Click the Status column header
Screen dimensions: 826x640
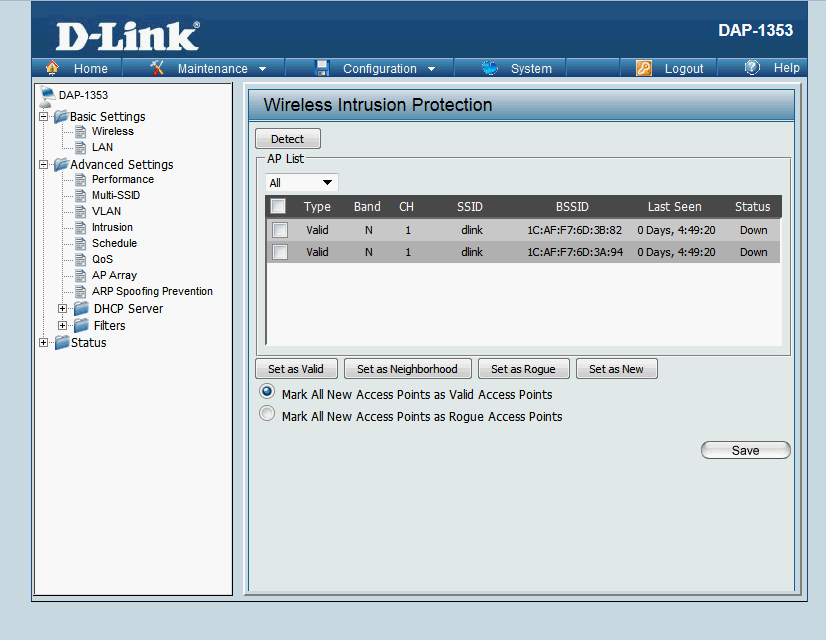[x=752, y=206]
